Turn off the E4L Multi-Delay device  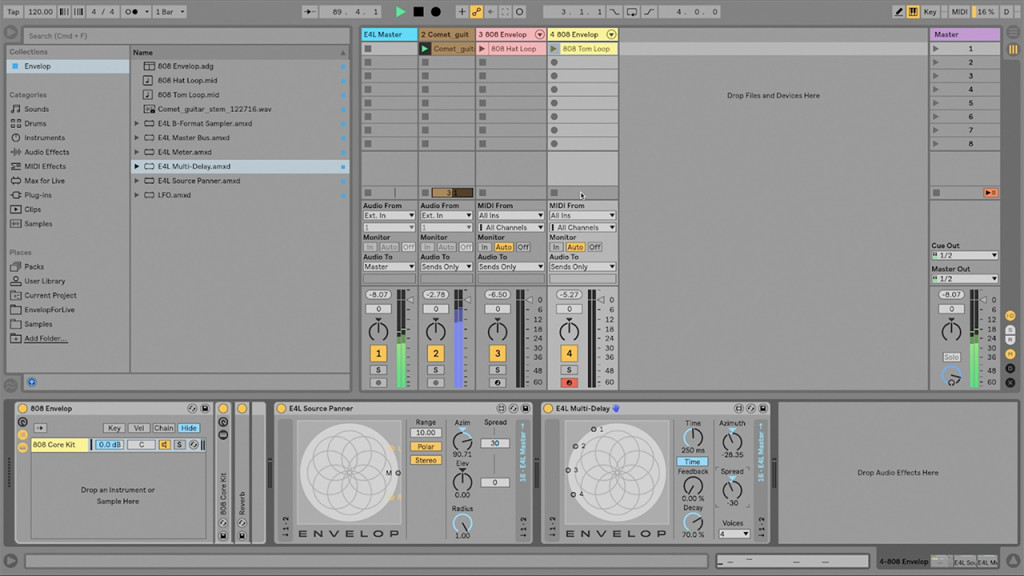[549, 408]
